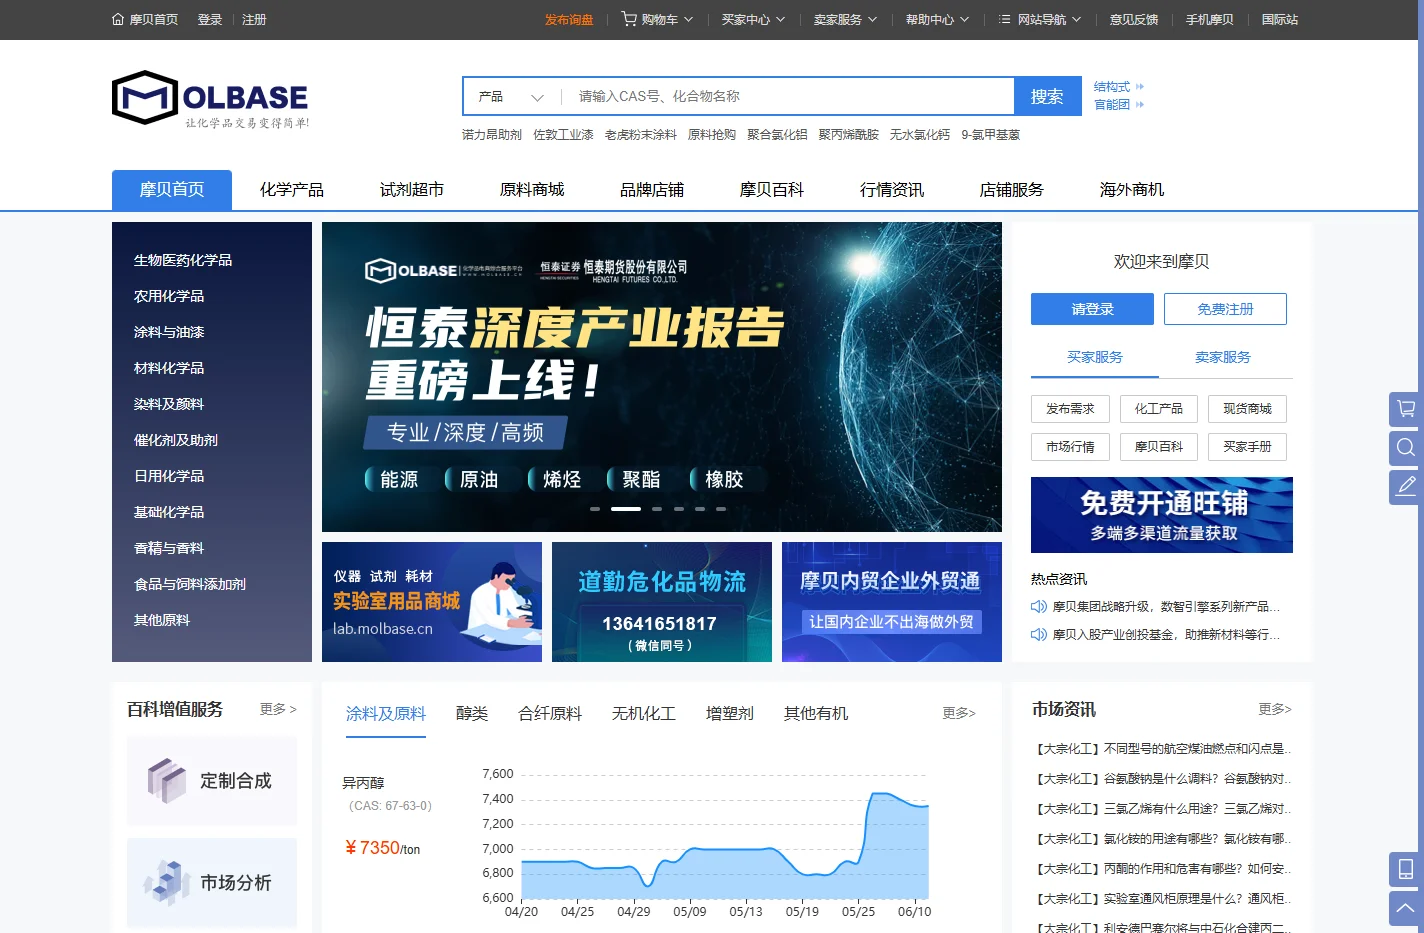The width and height of the screenshot is (1424, 933).
Task: Open the 食品与饲料添加剂 category
Action: tap(190, 584)
